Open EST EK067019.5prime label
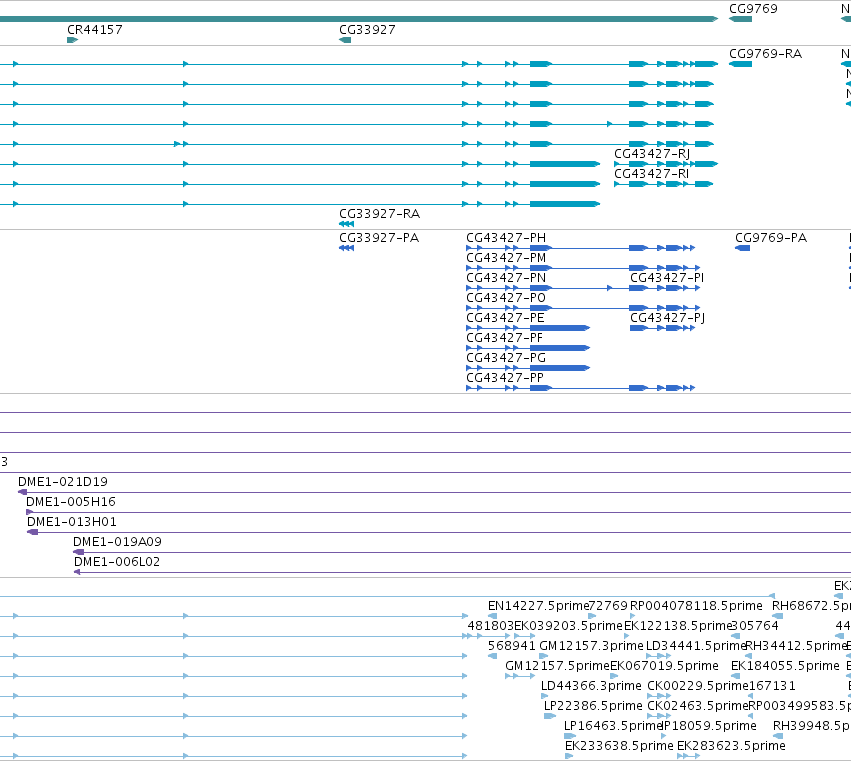 pyautogui.click(x=664, y=666)
